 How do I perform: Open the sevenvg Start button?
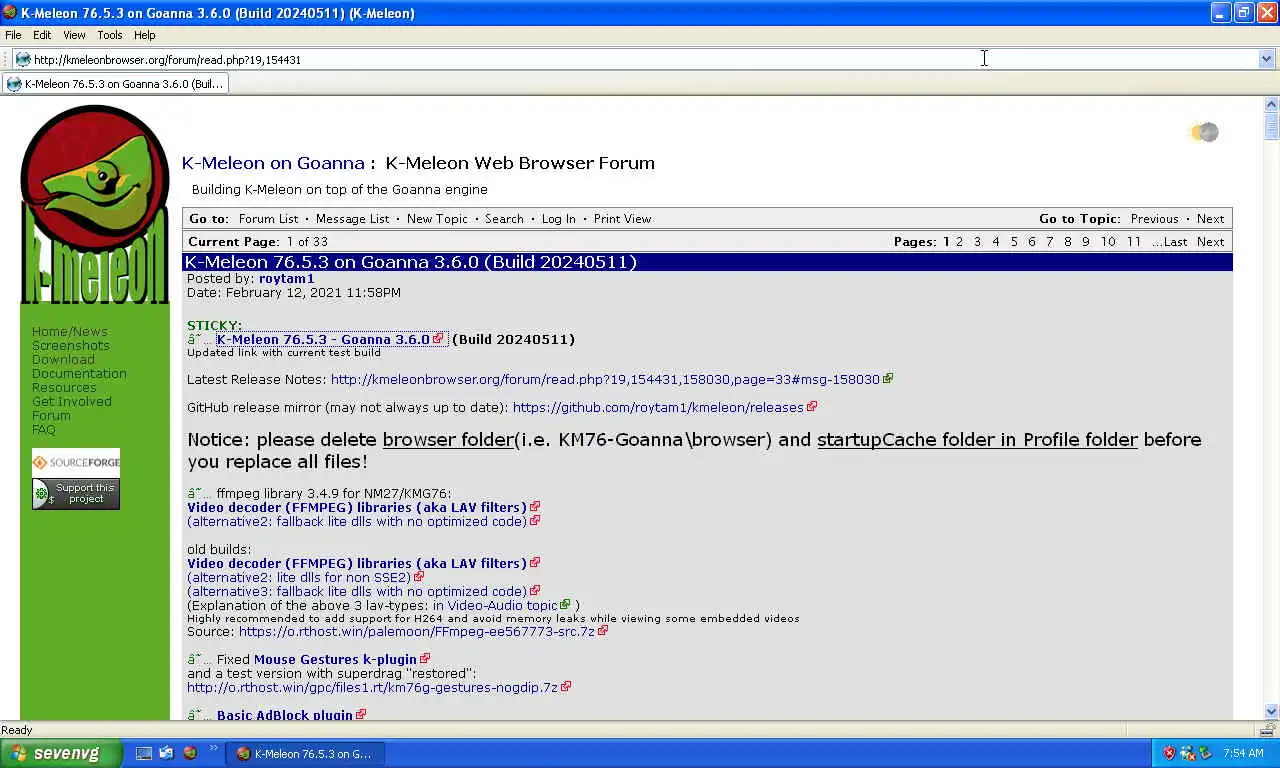(60, 753)
